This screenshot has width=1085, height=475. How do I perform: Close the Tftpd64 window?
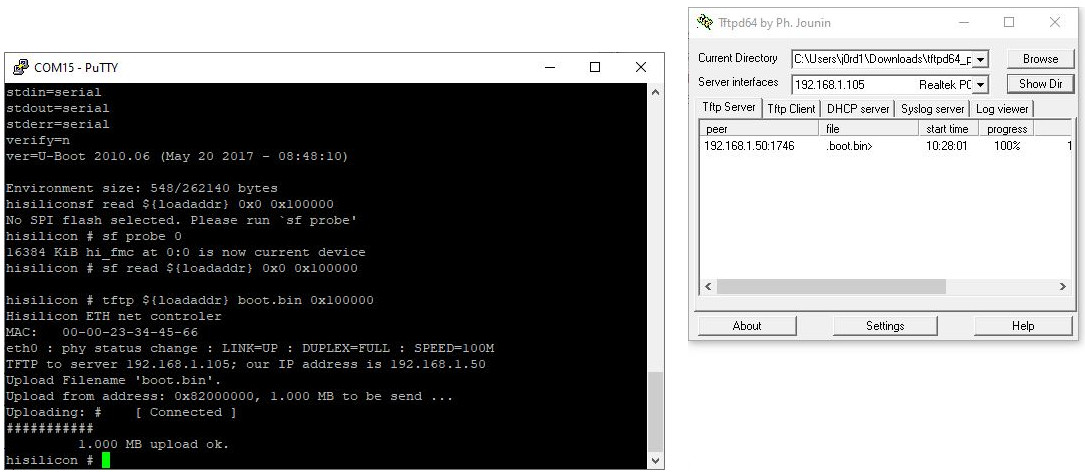click(x=1054, y=22)
